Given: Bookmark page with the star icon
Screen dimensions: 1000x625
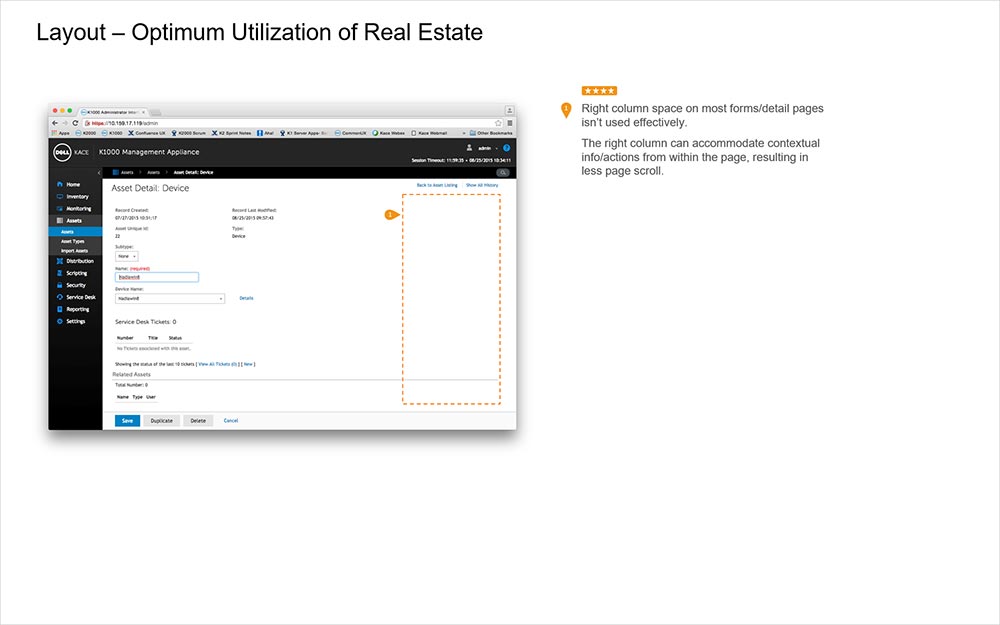Looking at the screenshot, I should 498,122.
